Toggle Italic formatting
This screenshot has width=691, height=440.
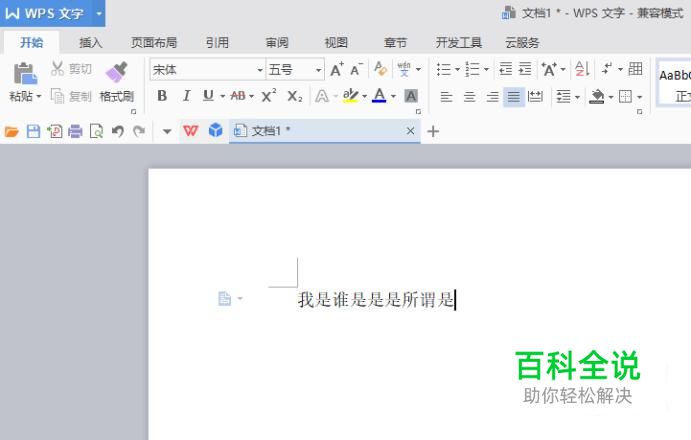[186, 96]
